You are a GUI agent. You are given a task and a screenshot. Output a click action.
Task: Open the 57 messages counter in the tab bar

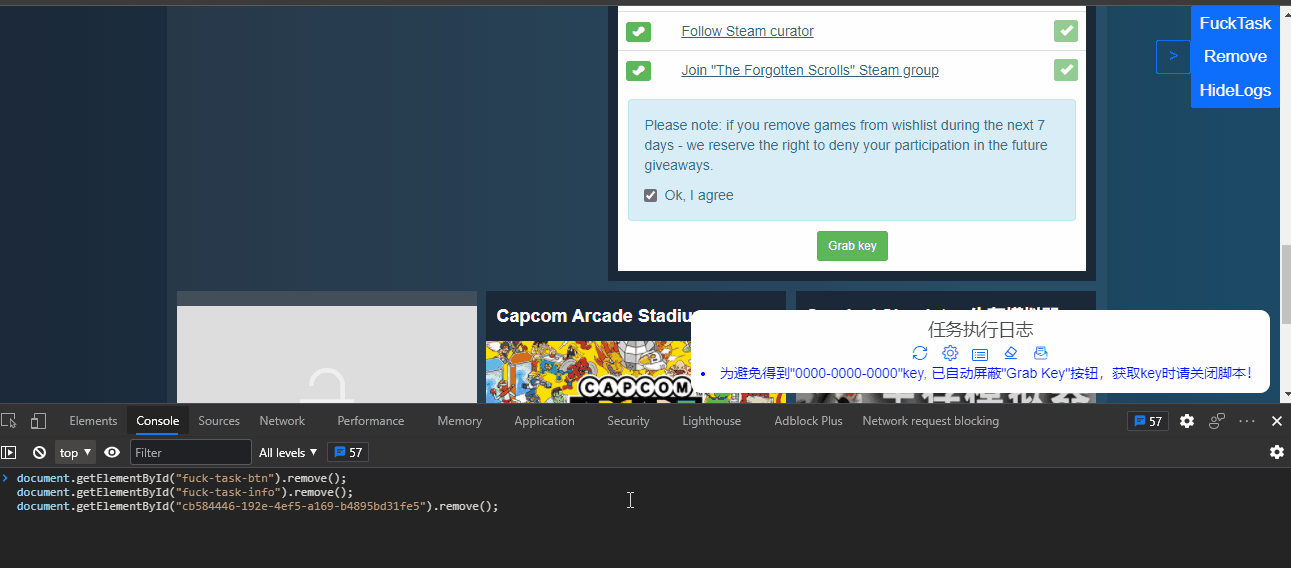pos(1148,421)
